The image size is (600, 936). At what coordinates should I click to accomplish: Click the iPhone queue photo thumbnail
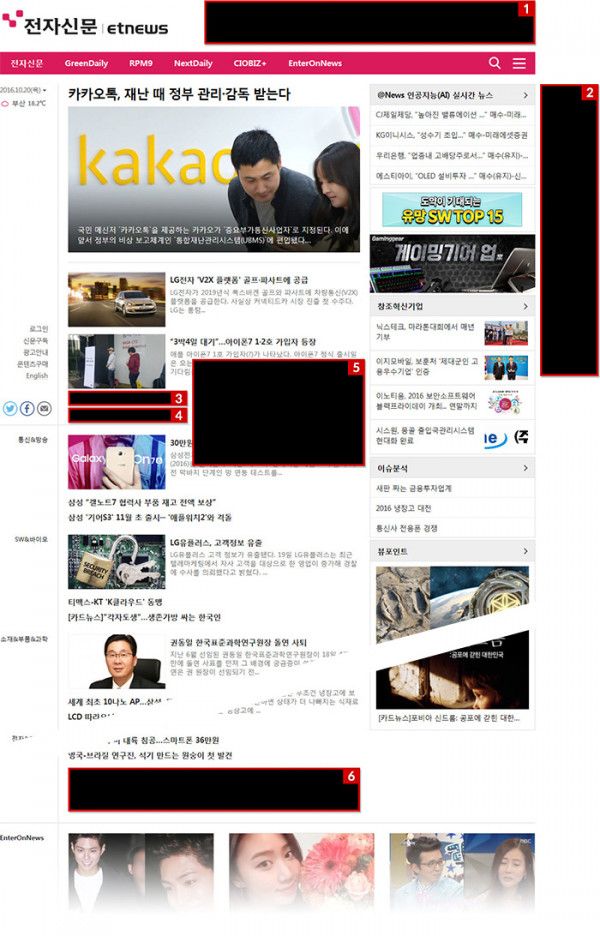click(x=116, y=361)
